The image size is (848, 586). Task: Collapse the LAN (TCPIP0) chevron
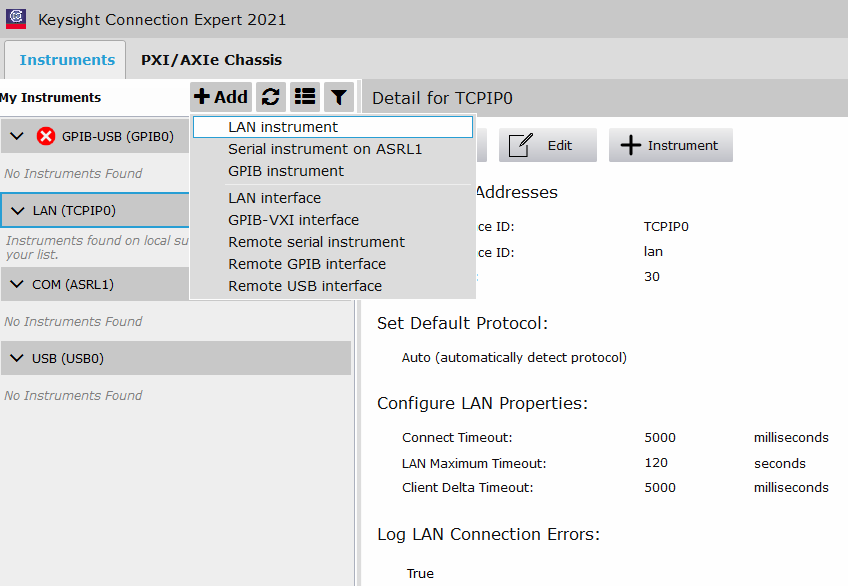point(17,210)
